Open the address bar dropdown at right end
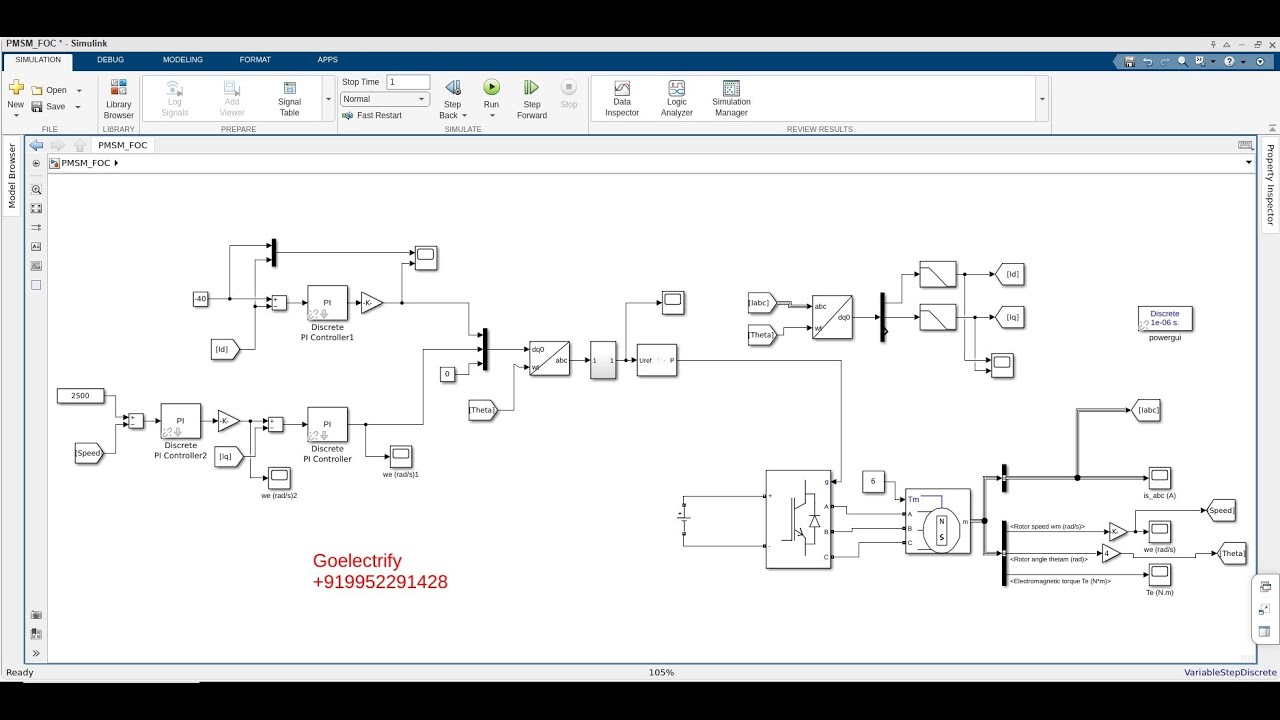This screenshot has width=1280, height=720. pos(1249,163)
